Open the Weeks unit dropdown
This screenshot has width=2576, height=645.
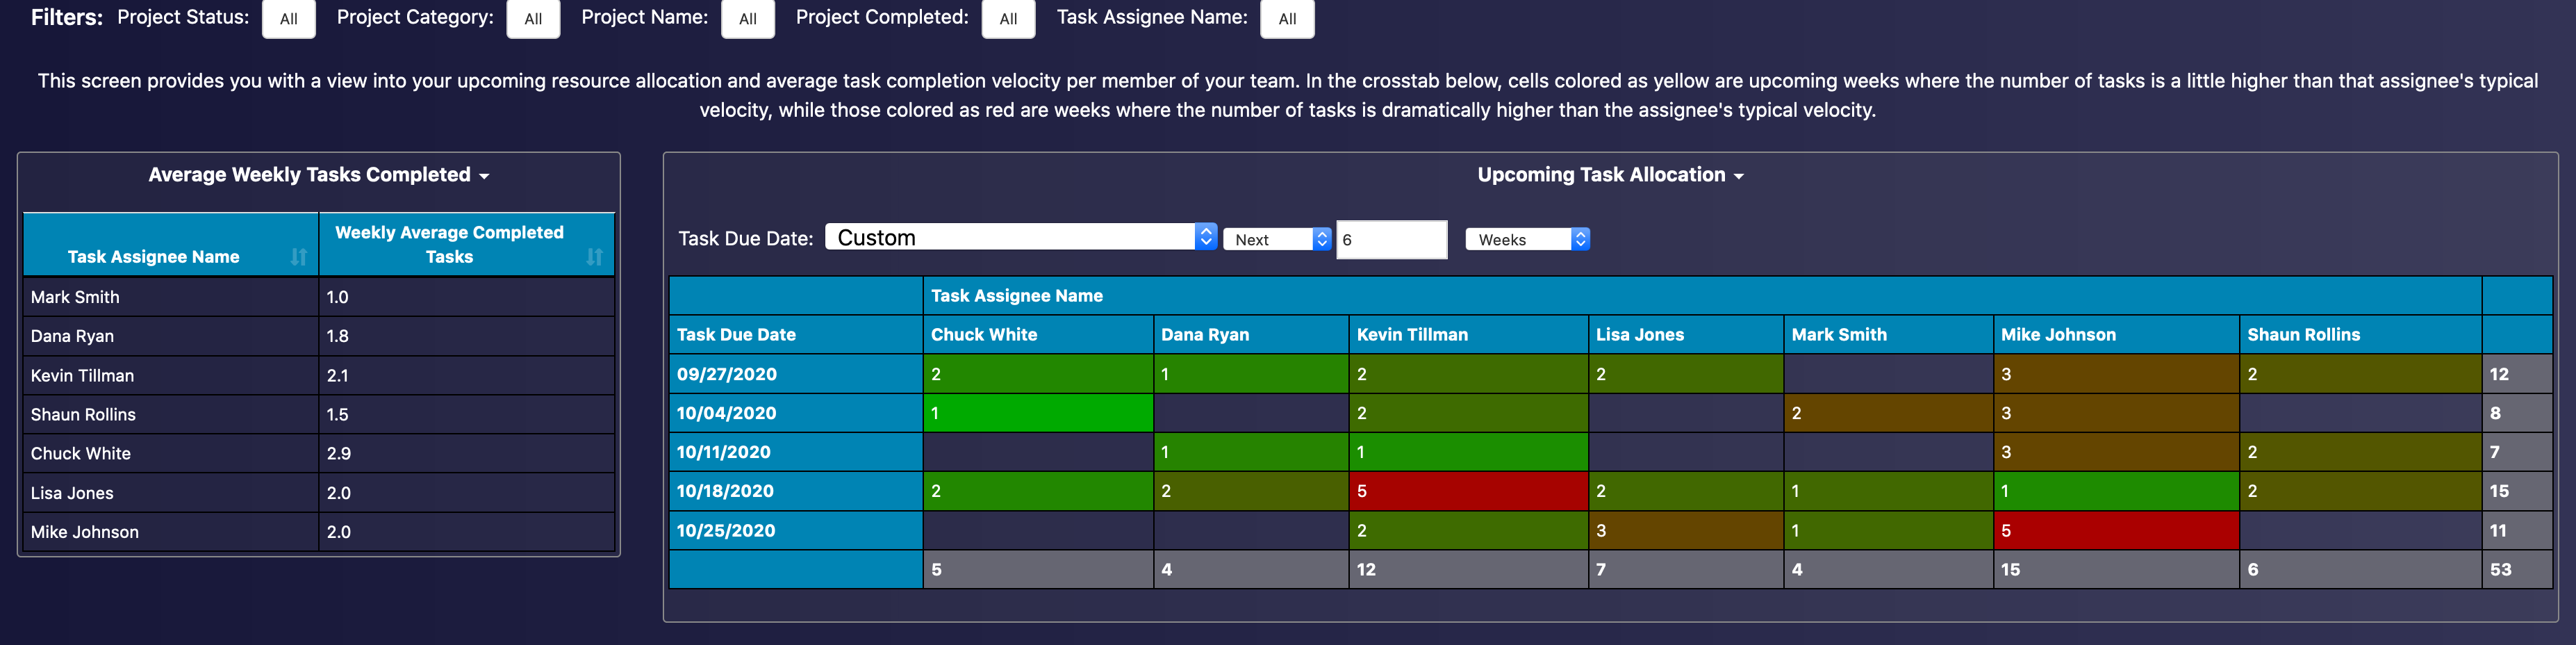tap(1526, 240)
